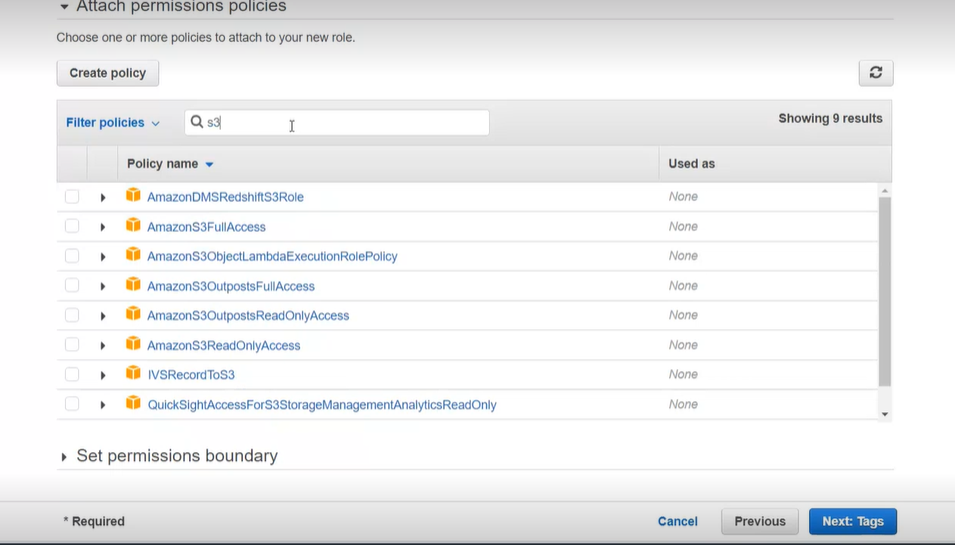This screenshot has height=545, width=955.
Task: Click the scroll up arrow of policy list
Action: (x=884, y=191)
